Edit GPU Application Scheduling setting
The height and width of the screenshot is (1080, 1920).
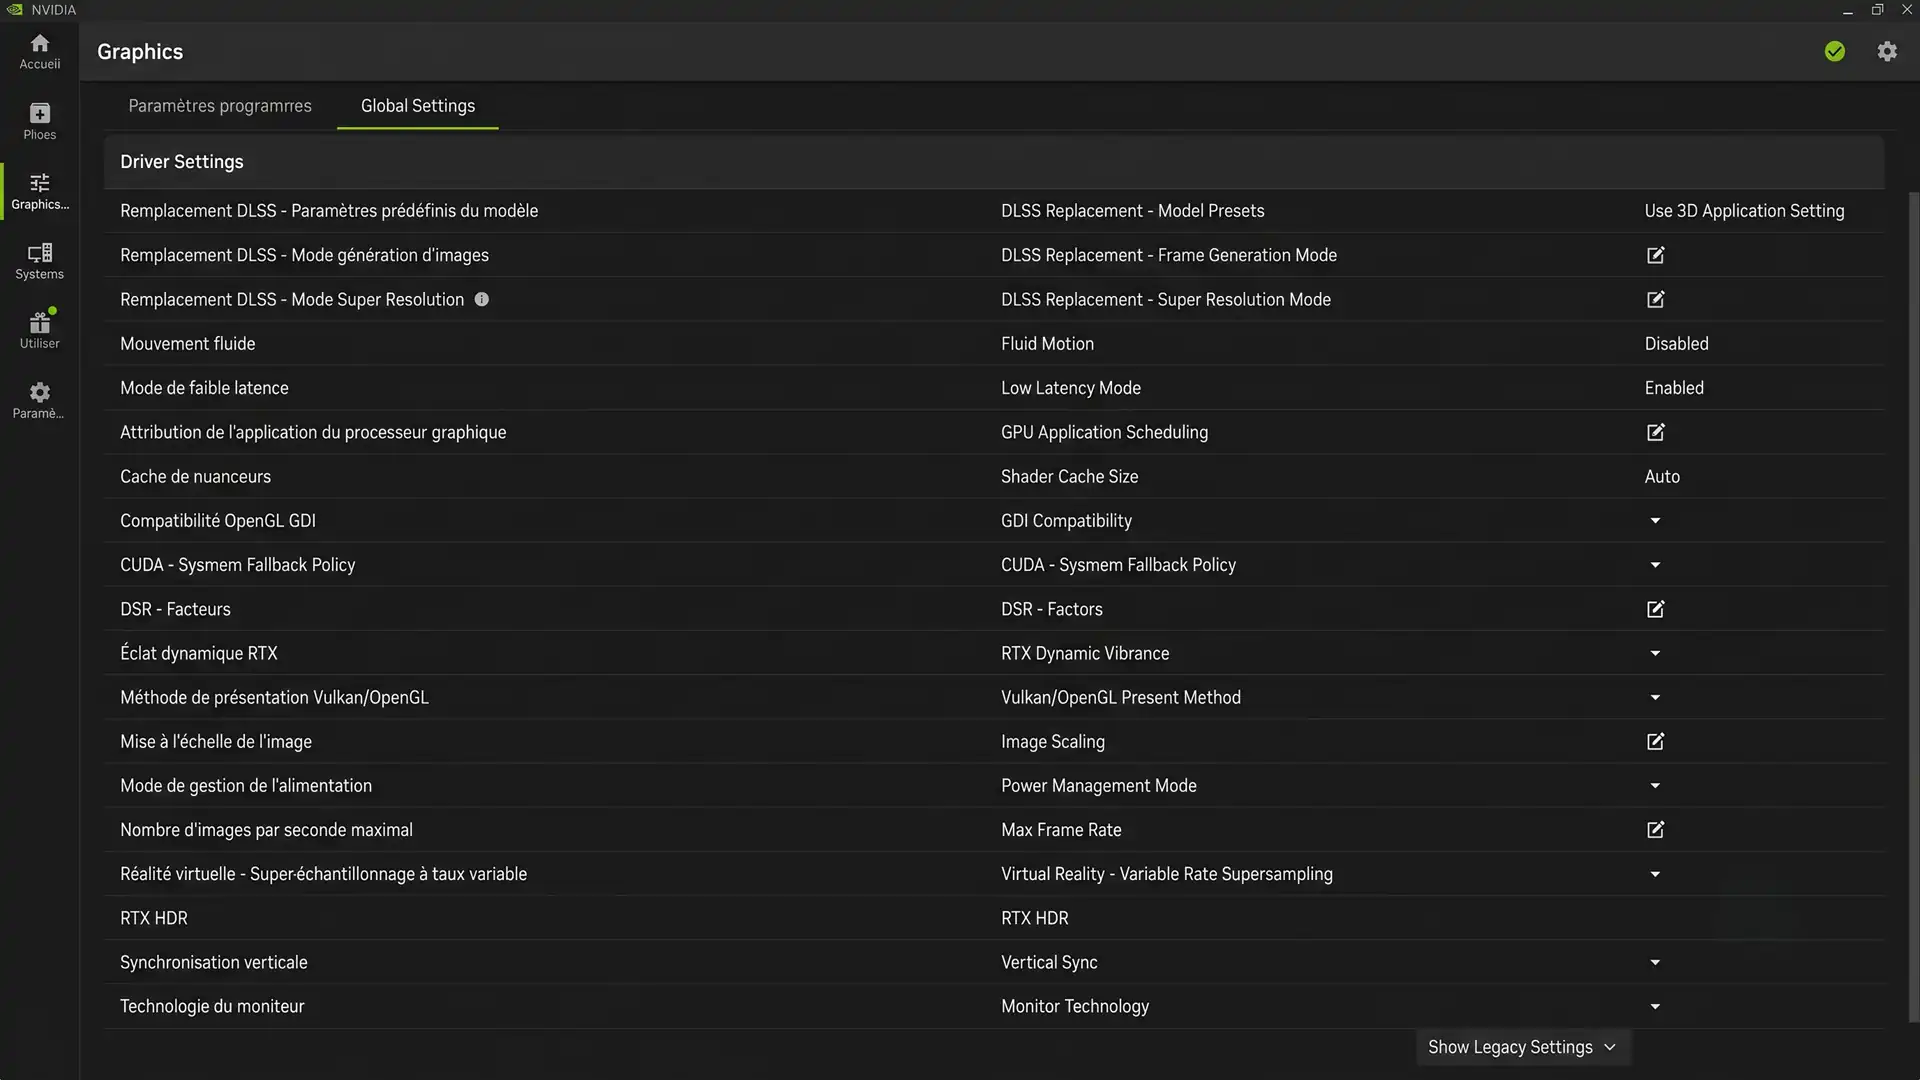click(x=1655, y=432)
